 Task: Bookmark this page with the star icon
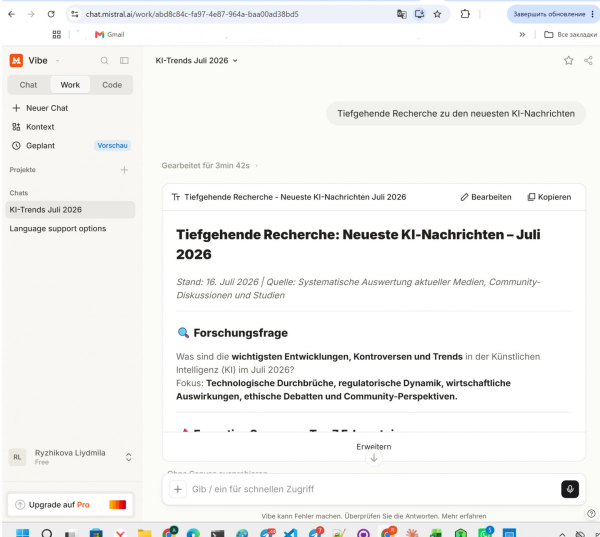(437, 14)
